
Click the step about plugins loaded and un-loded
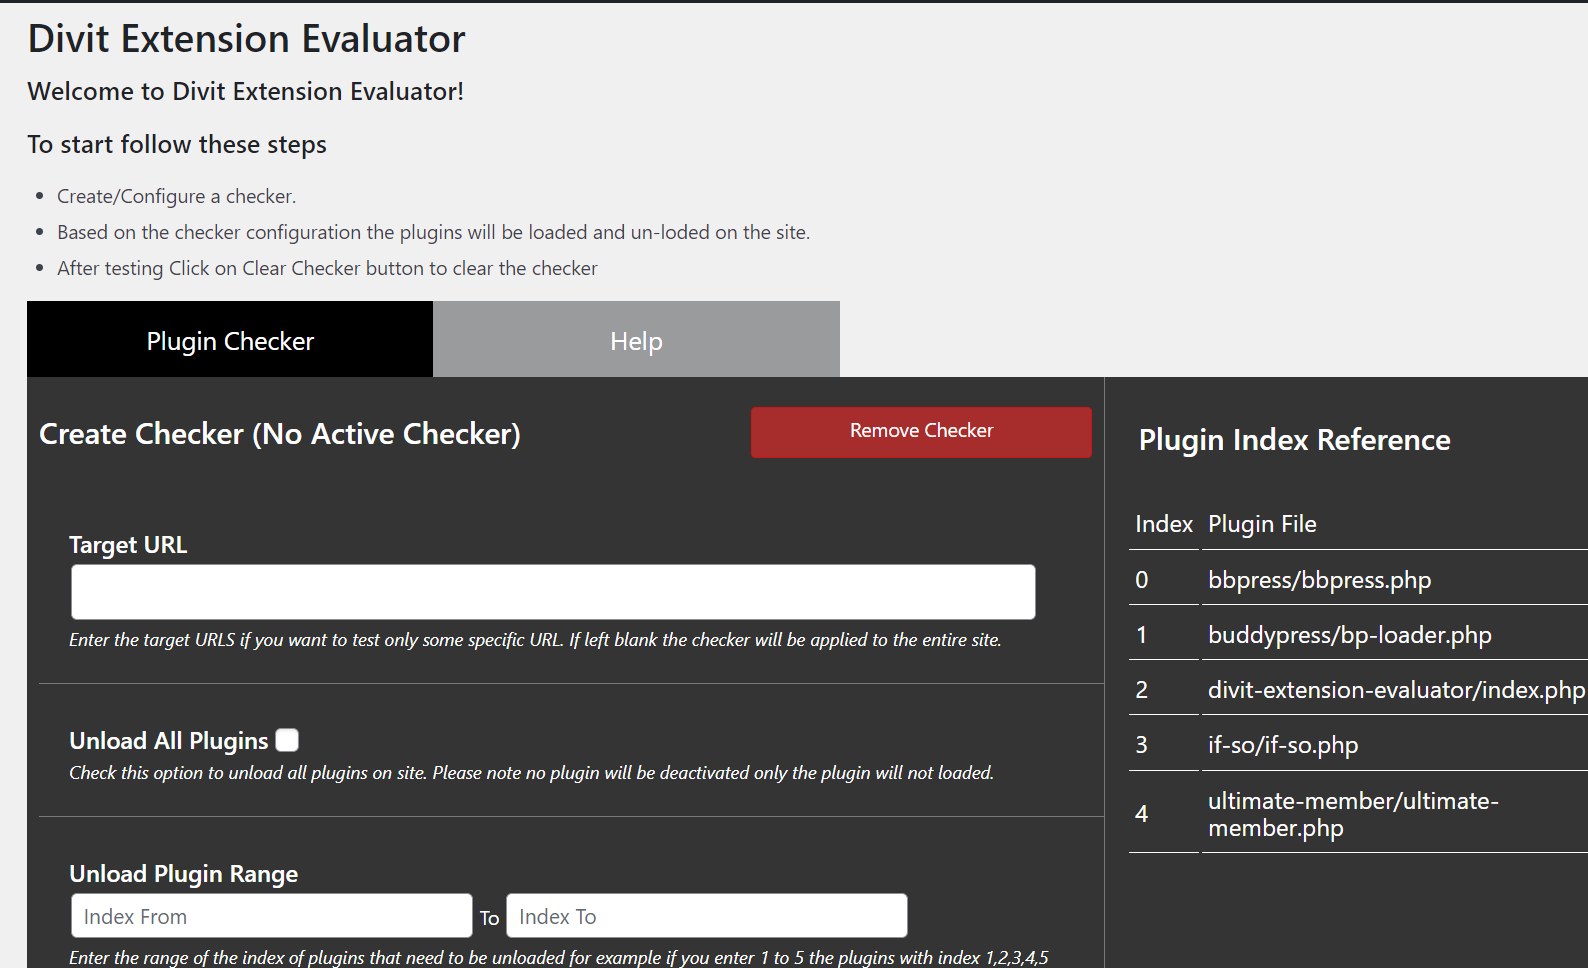pyautogui.click(x=434, y=232)
